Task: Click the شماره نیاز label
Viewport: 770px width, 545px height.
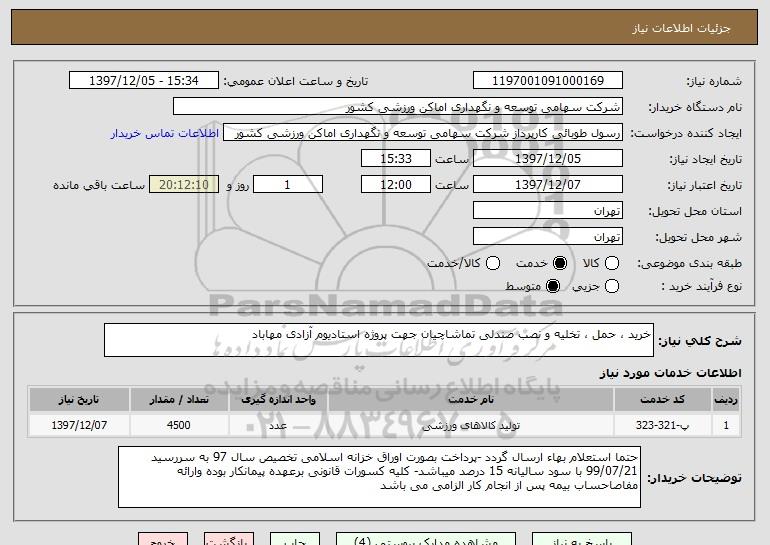Action: [714, 82]
